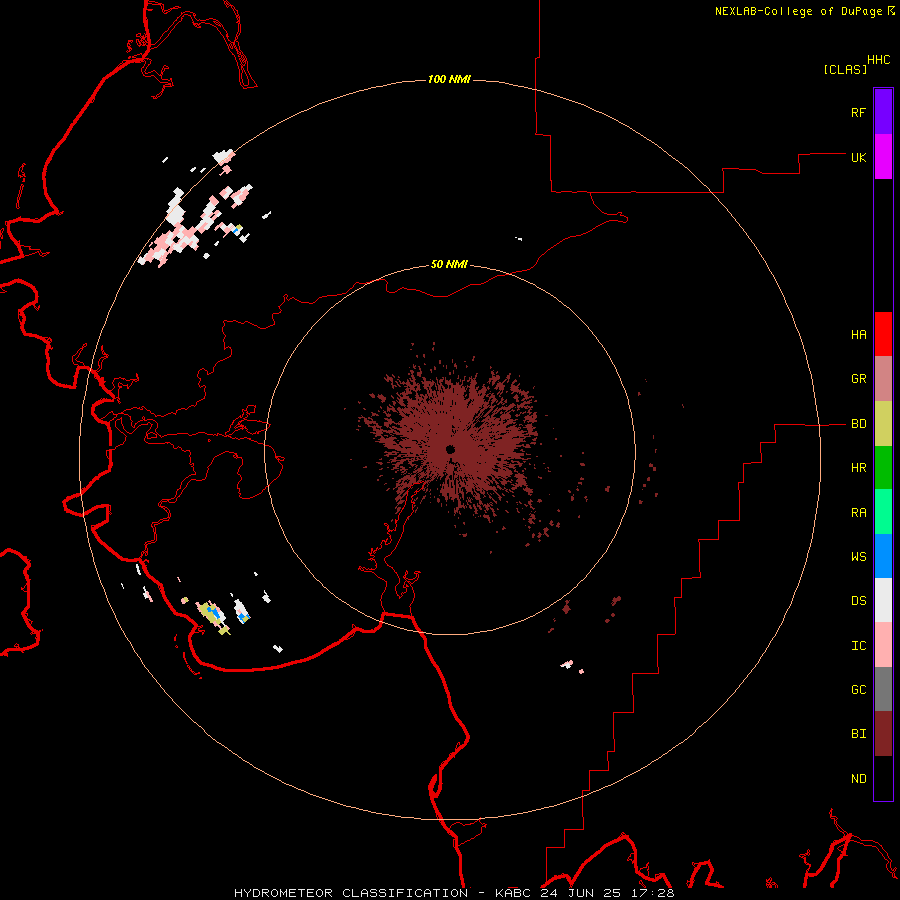Click the RF legend label
The height and width of the screenshot is (900, 900).
[858, 112]
